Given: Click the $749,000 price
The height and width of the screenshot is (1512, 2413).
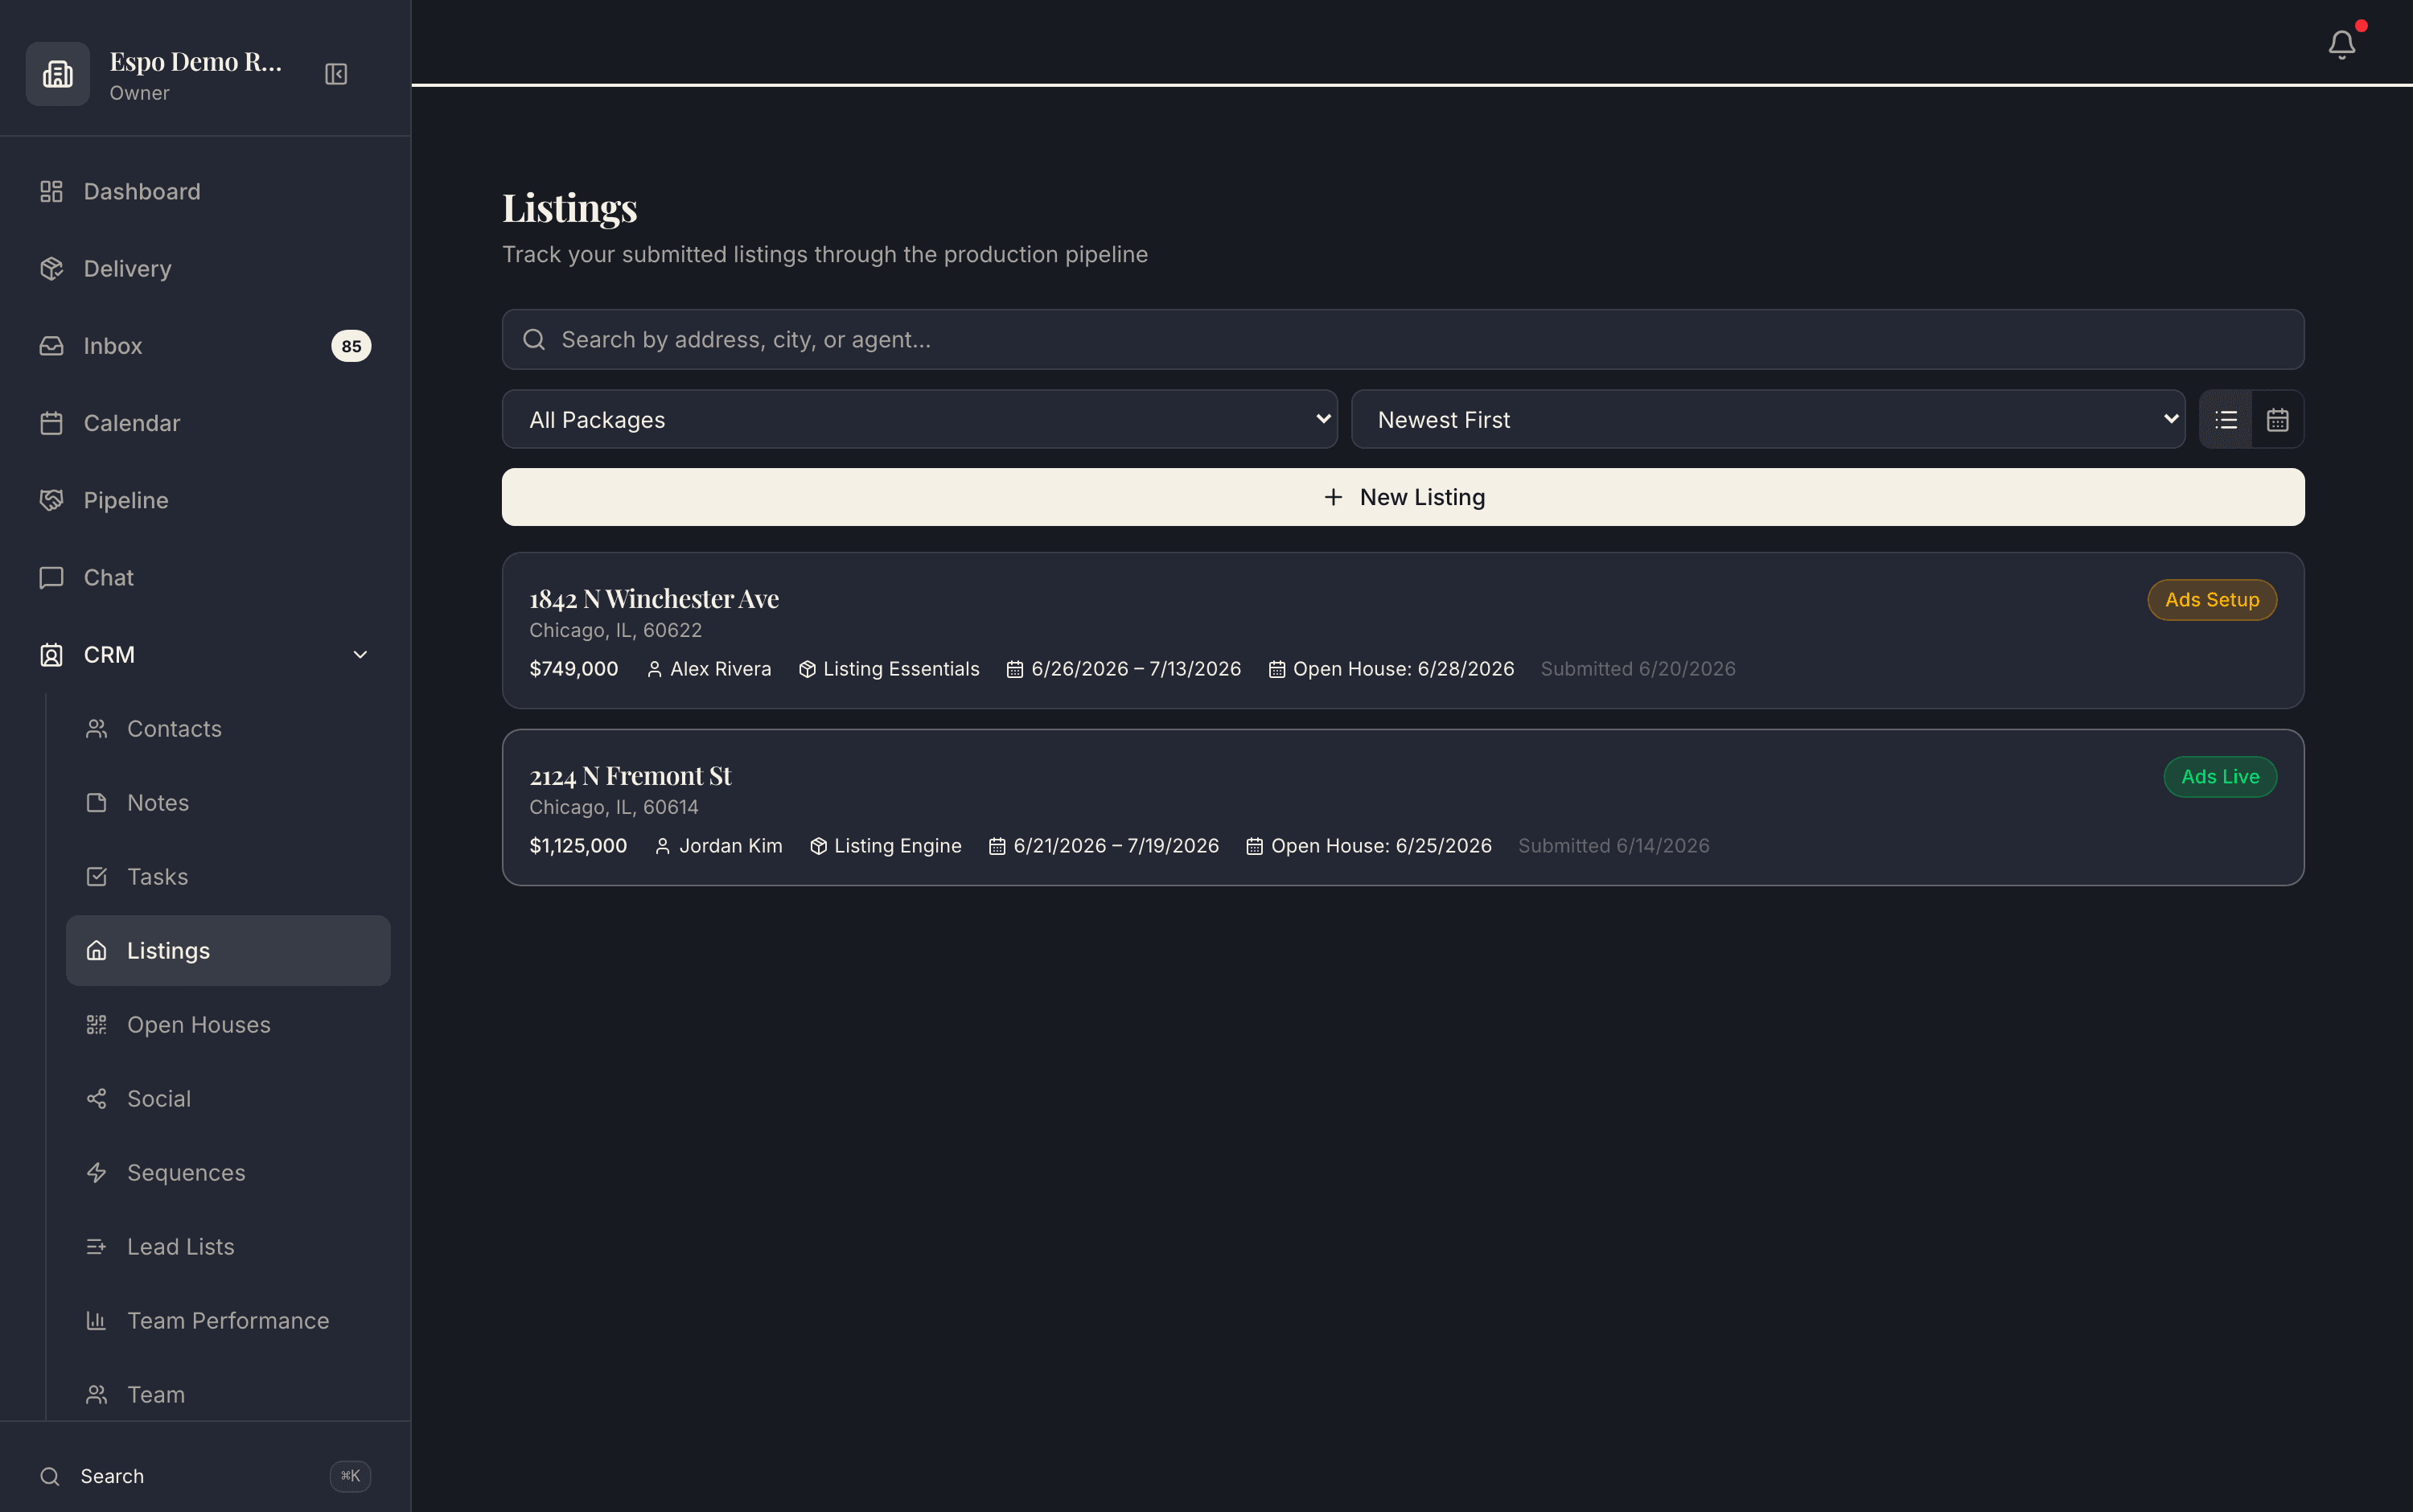Looking at the screenshot, I should pyautogui.click(x=573, y=669).
